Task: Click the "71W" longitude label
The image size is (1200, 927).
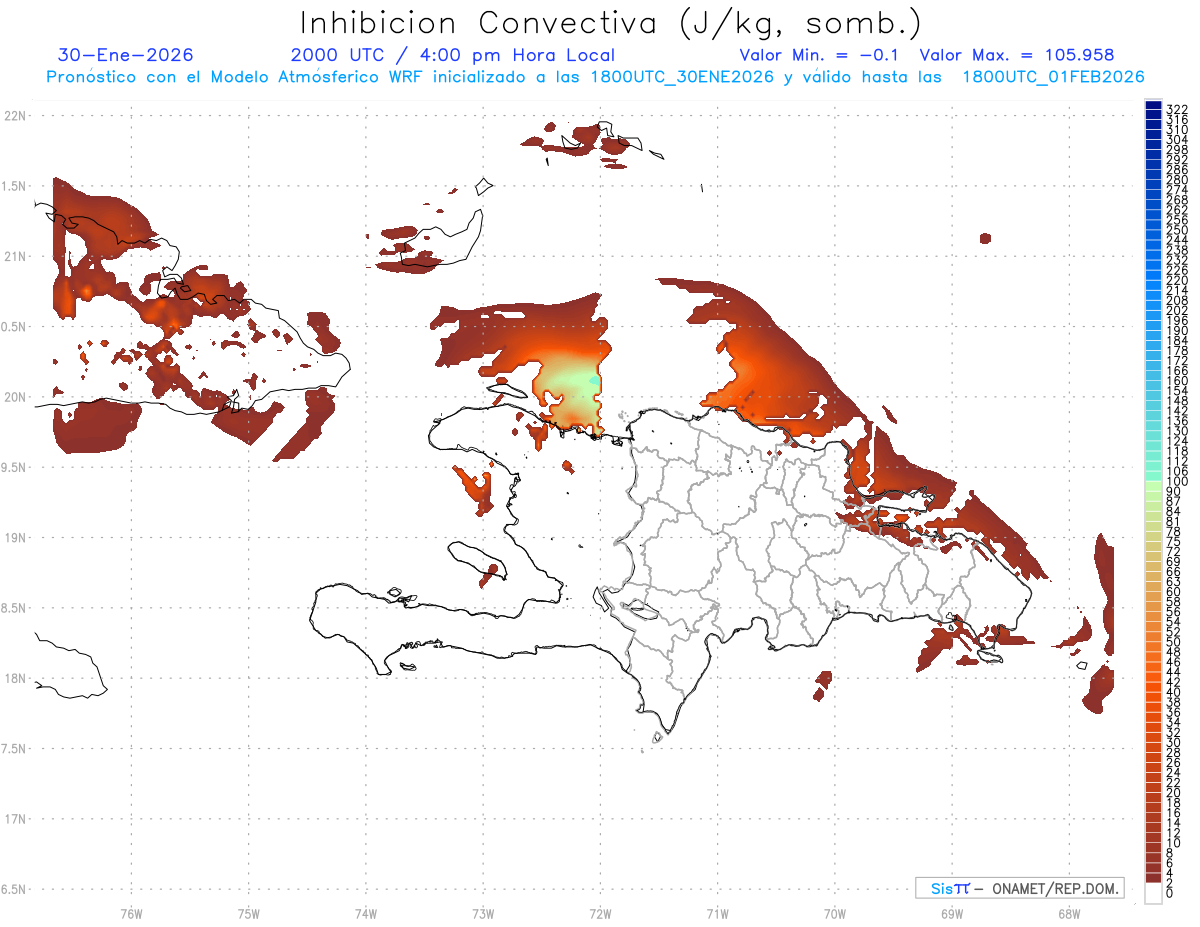Action: tap(717, 913)
